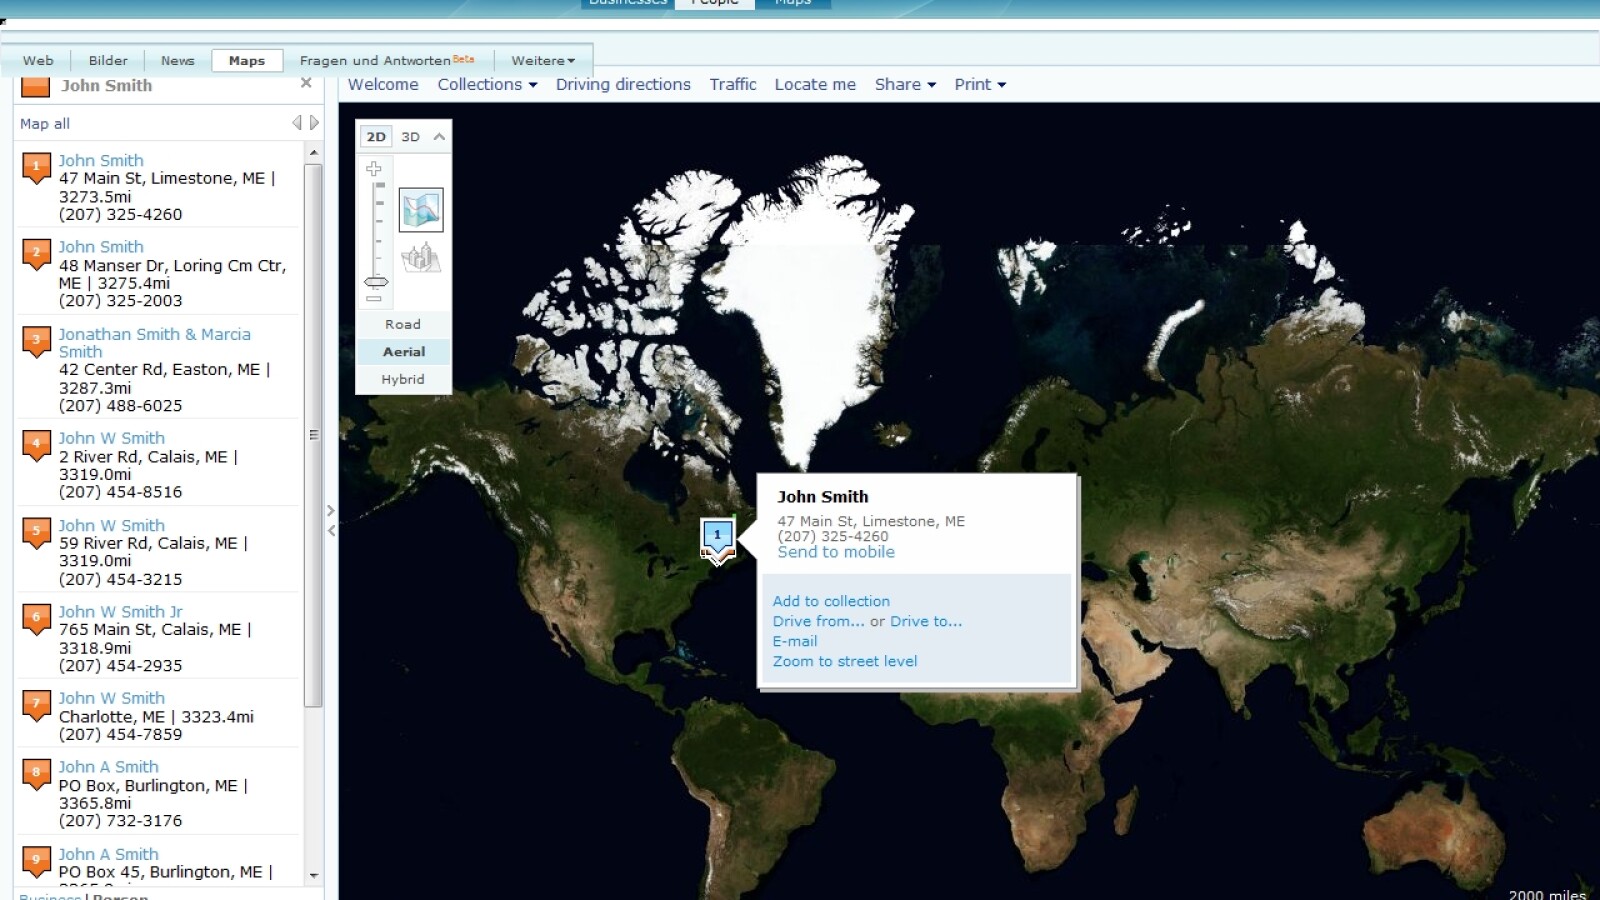Switch map to 3D mode
Image resolution: width=1600 pixels, height=900 pixels.
pyautogui.click(x=410, y=137)
